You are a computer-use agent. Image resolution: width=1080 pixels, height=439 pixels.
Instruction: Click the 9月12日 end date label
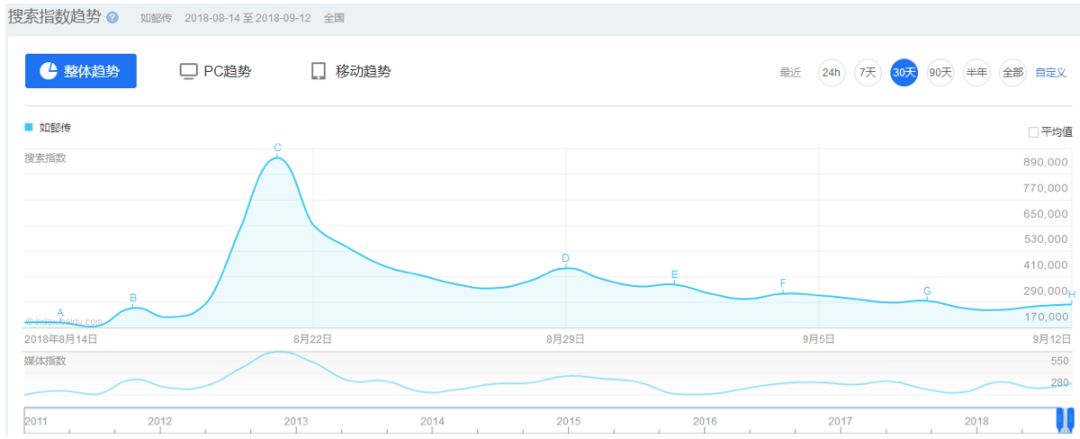pos(1052,339)
